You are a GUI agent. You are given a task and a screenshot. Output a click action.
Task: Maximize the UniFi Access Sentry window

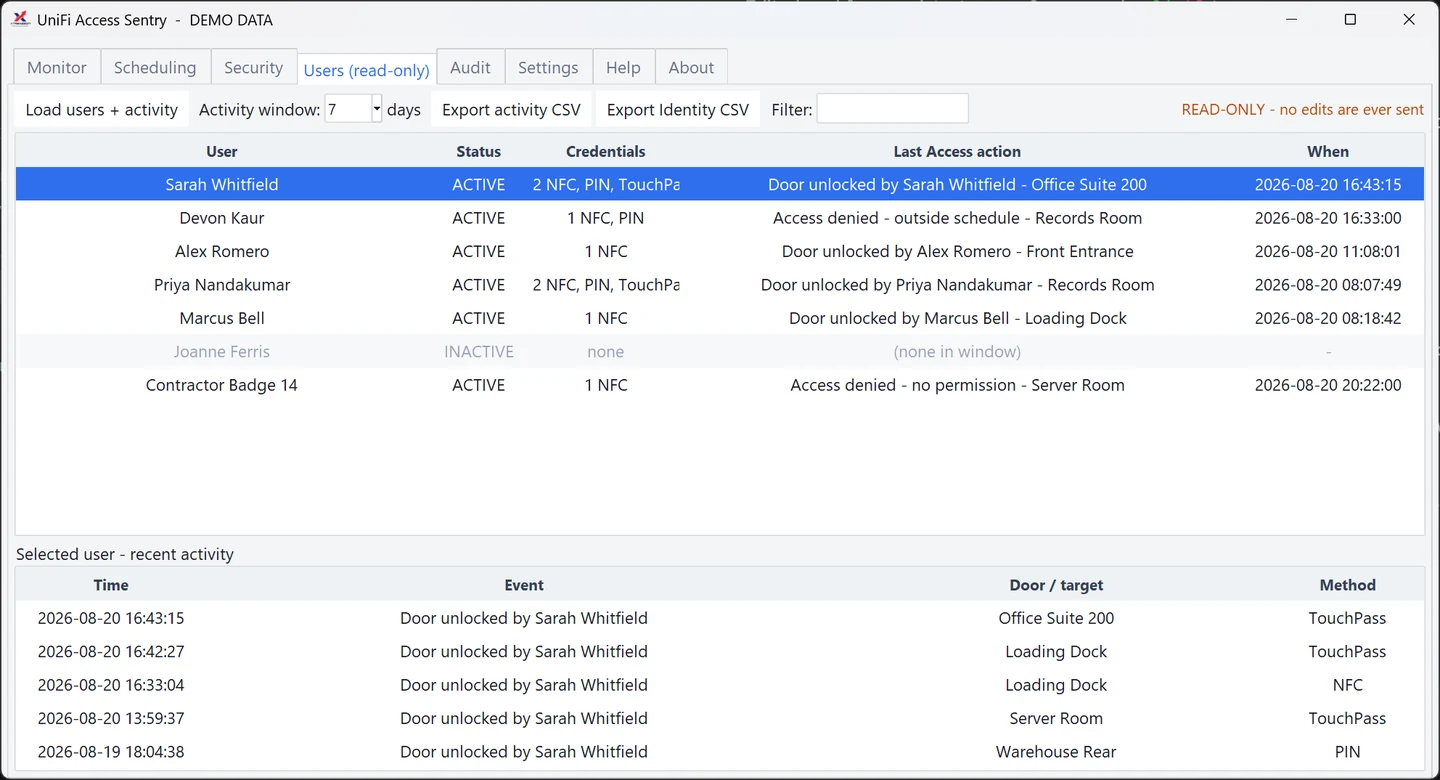pos(1350,20)
